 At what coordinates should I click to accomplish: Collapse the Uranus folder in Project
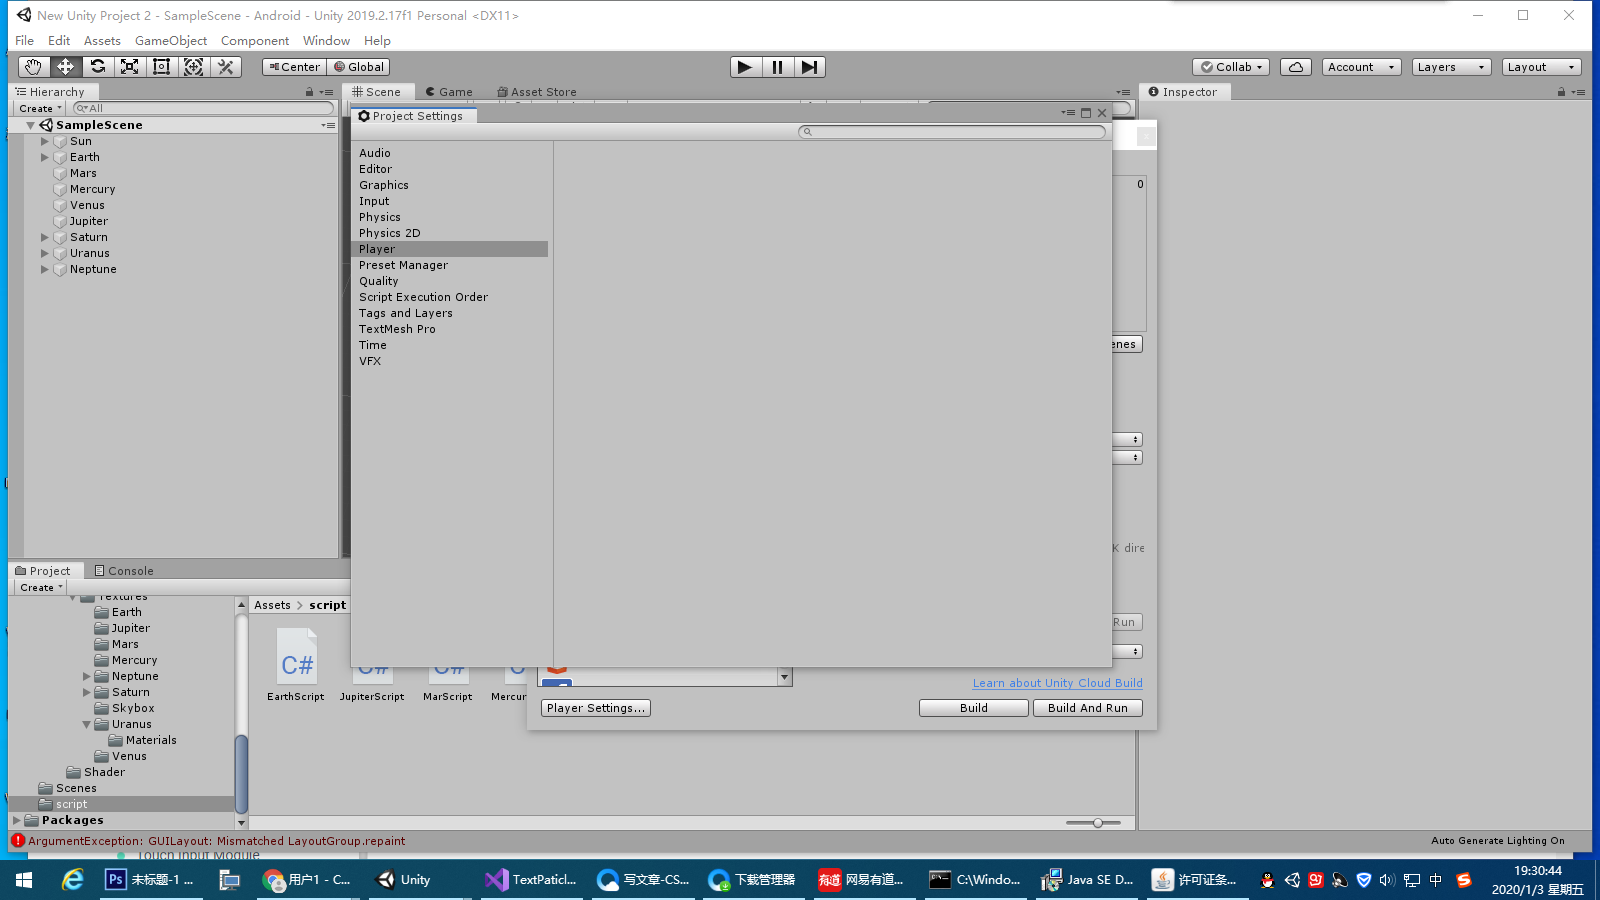point(86,724)
